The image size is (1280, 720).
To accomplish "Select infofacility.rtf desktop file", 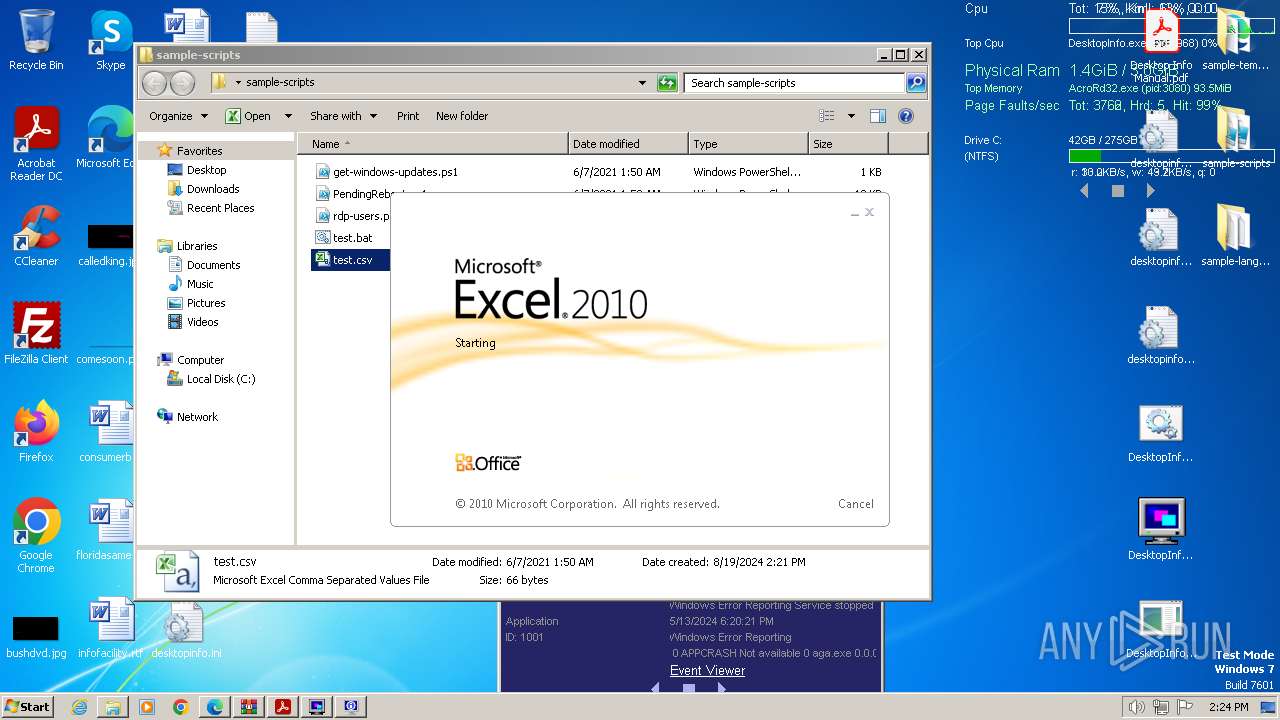I will coord(110,628).
